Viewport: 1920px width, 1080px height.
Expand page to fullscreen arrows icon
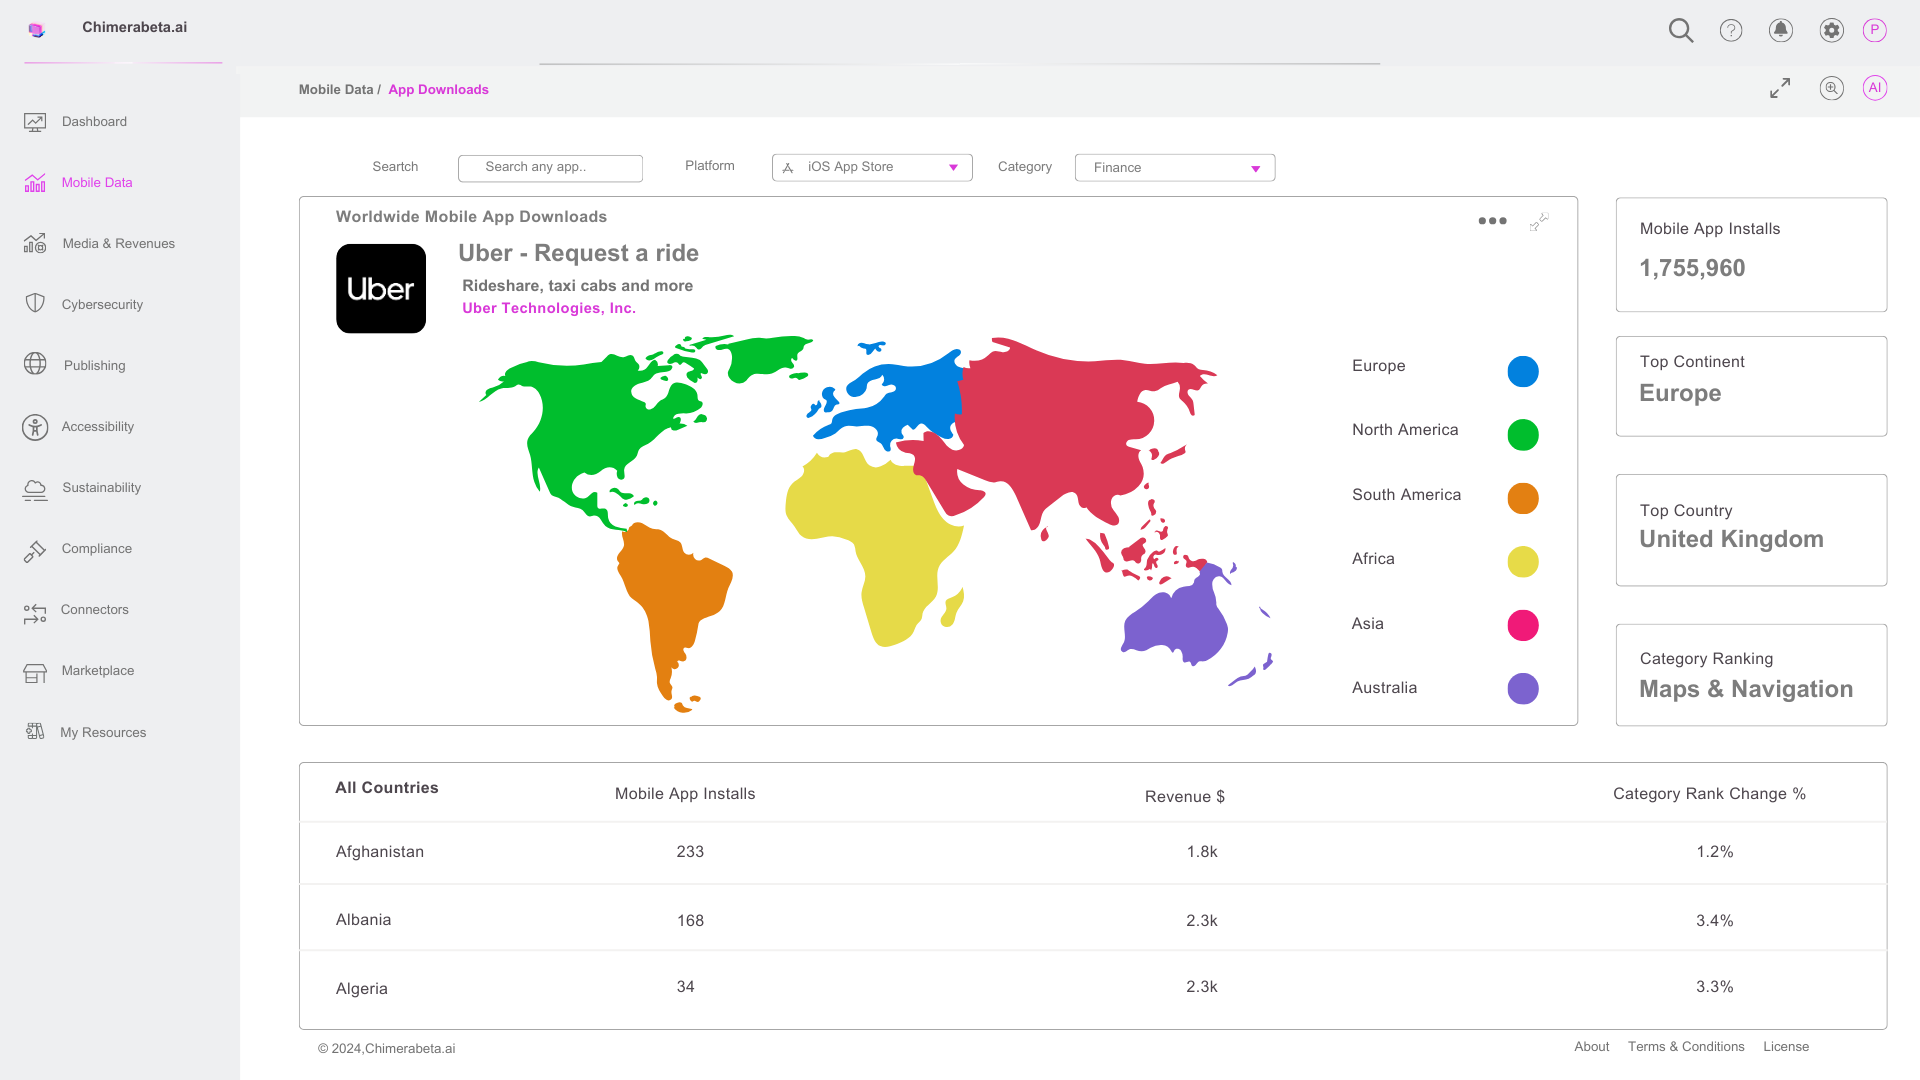(x=1780, y=88)
